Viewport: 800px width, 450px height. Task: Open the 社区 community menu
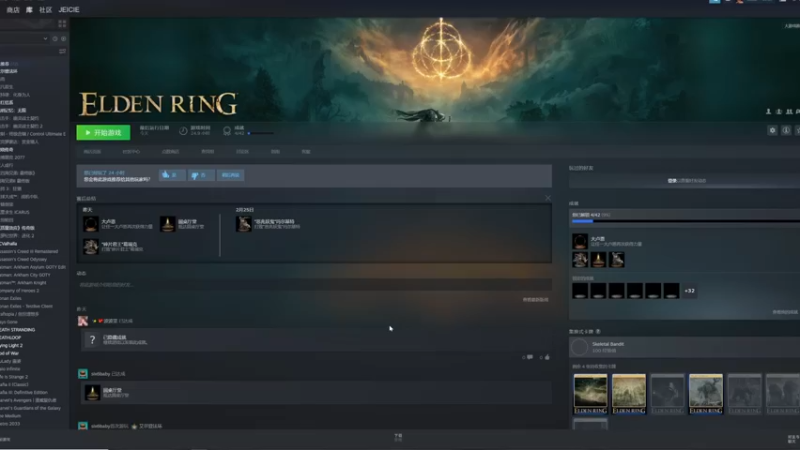(45, 10)
